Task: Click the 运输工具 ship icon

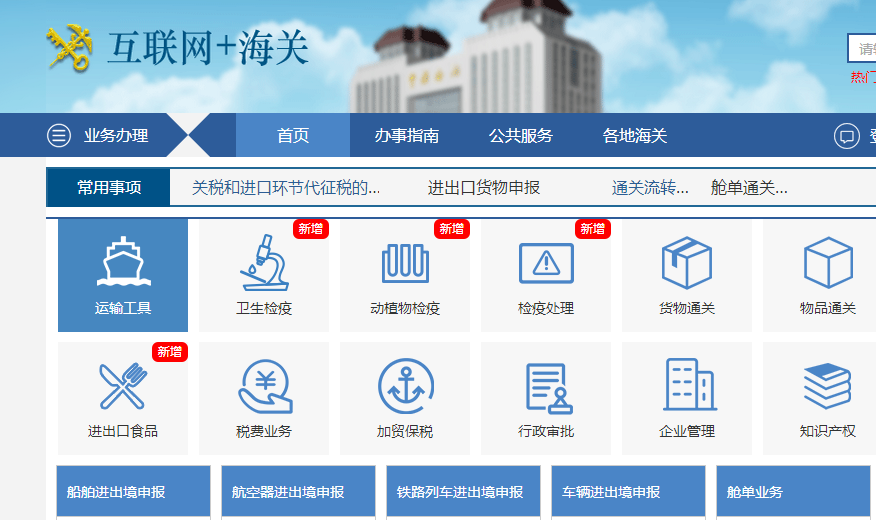Action: click(x=122, y=264)
